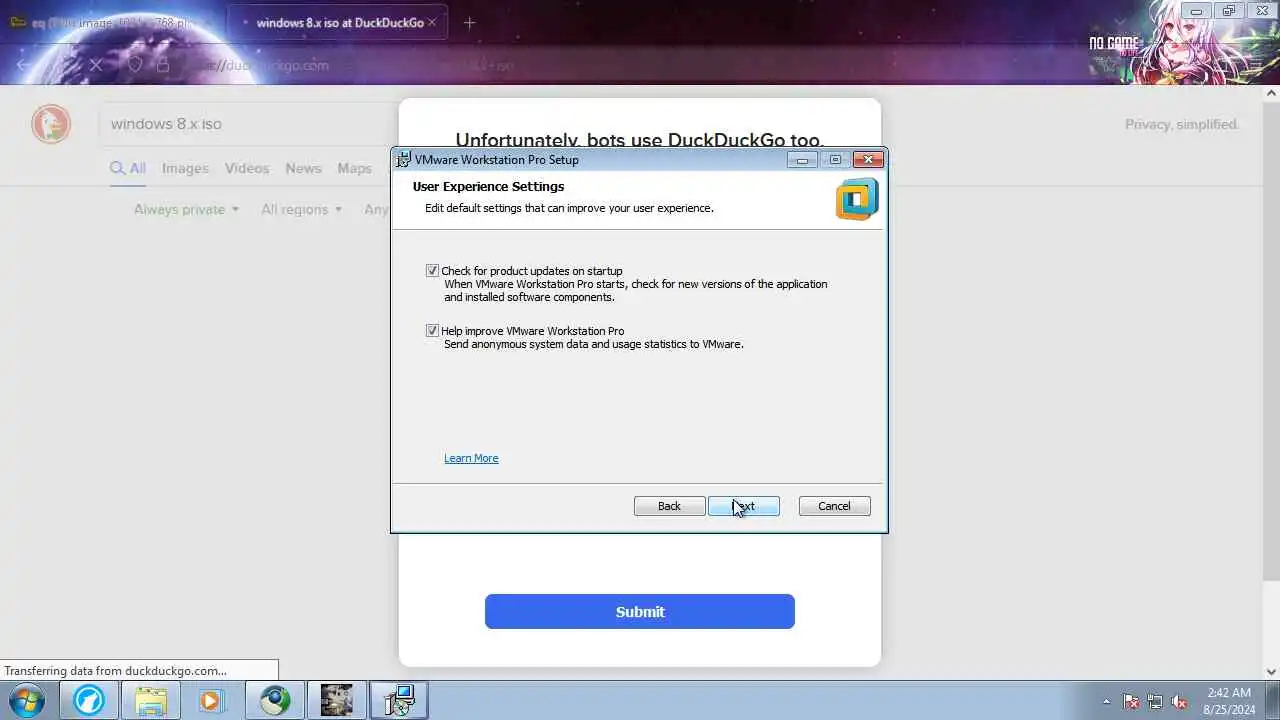
Task: Switch to Images search results
Action: (x=185, y=168)
